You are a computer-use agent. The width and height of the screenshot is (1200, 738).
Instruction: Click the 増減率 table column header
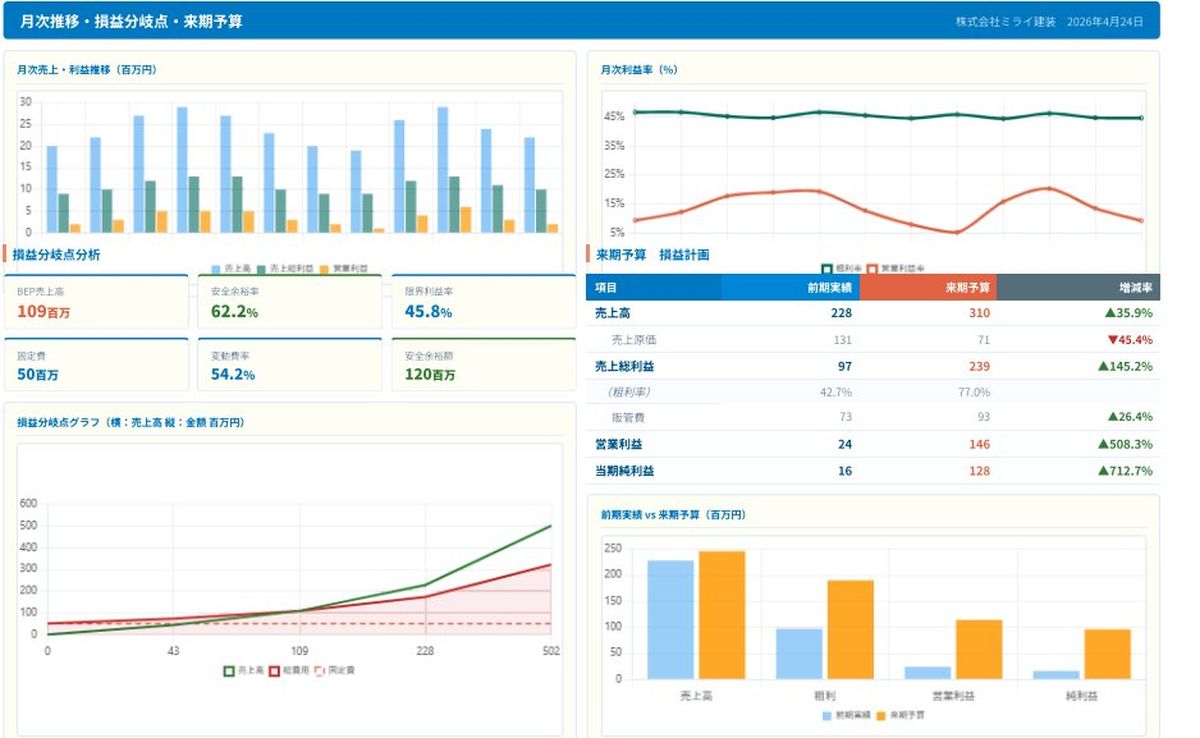1078,287
